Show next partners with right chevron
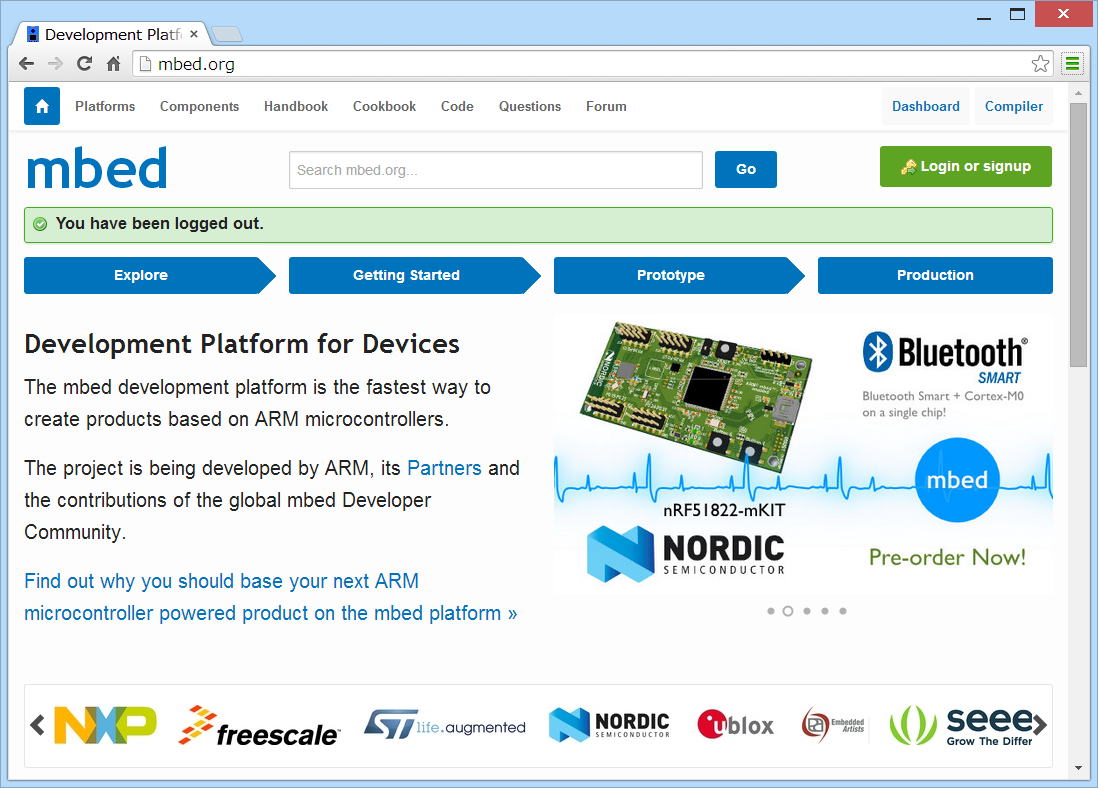This screenshot has width=1098, height=788. [1041, 724]
